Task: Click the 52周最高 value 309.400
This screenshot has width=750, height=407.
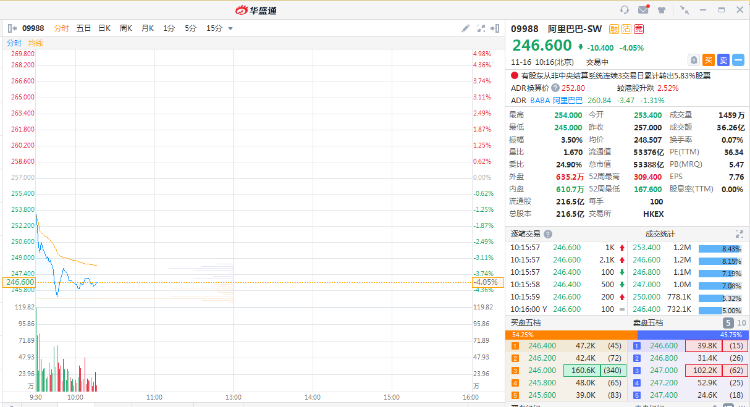Action: (648, 177)
